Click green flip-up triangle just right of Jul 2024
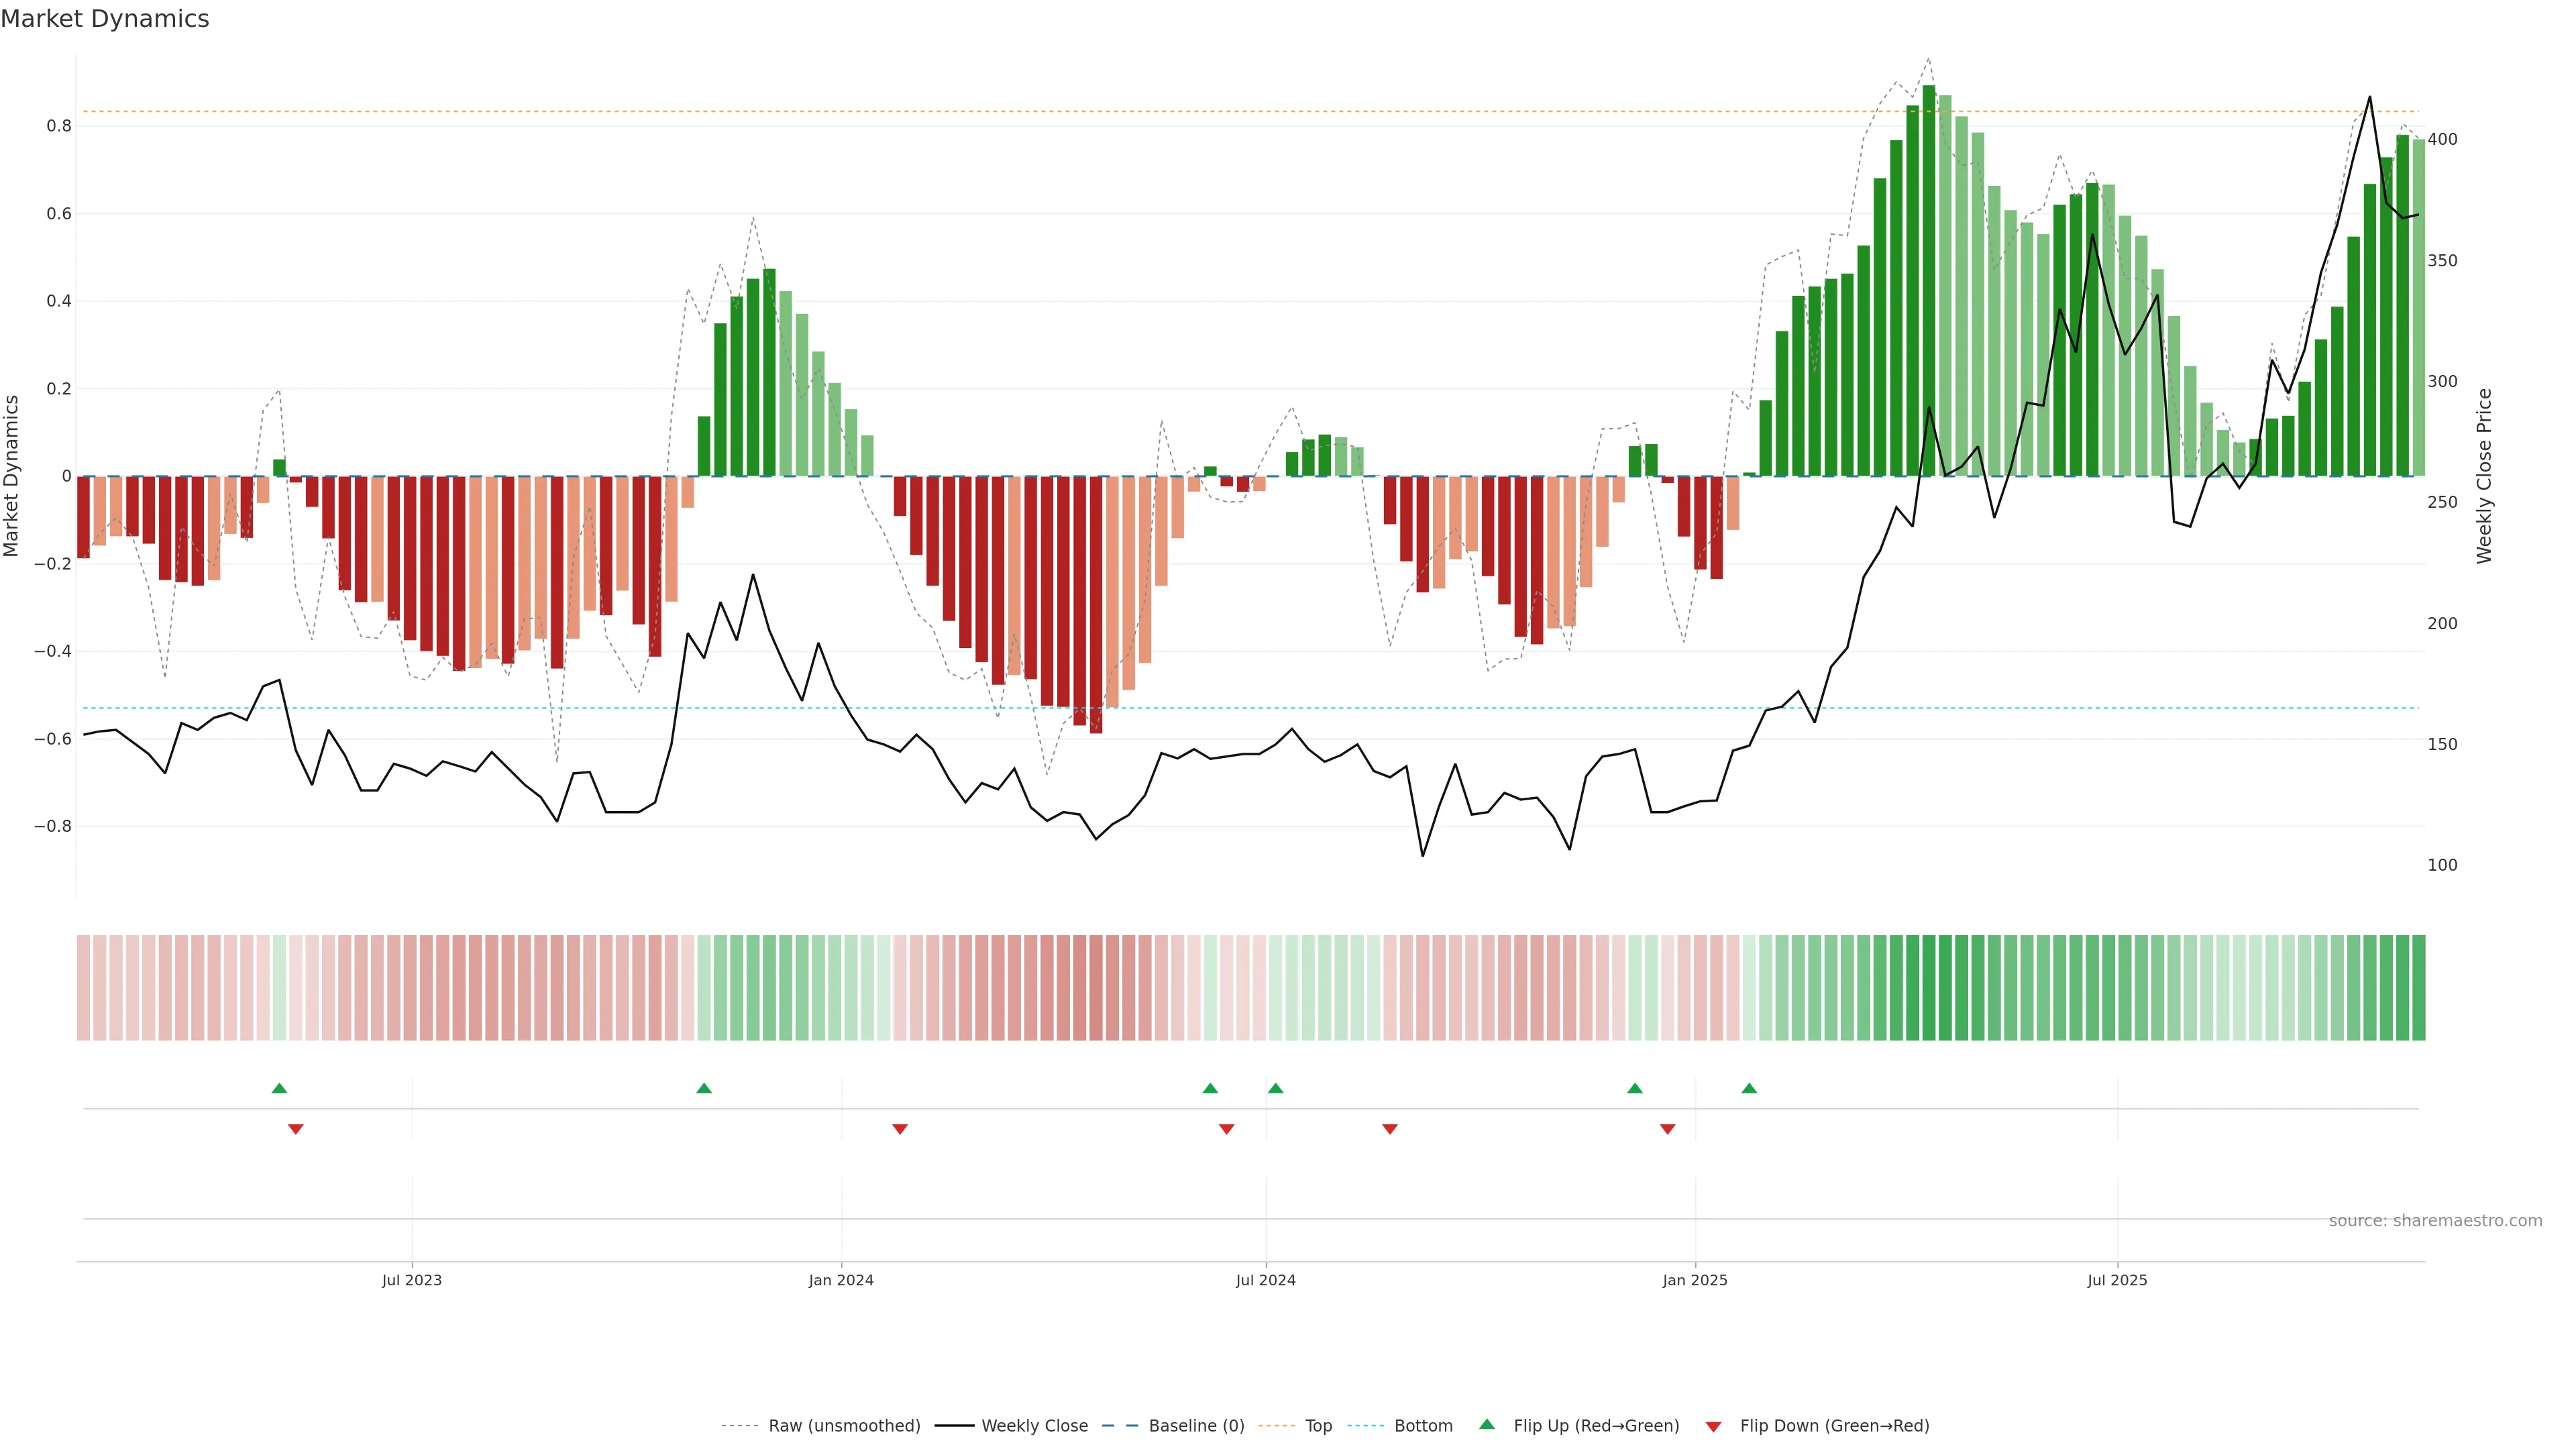This screenshot has width=2576, height=1449. [x=1275, y=1088]
